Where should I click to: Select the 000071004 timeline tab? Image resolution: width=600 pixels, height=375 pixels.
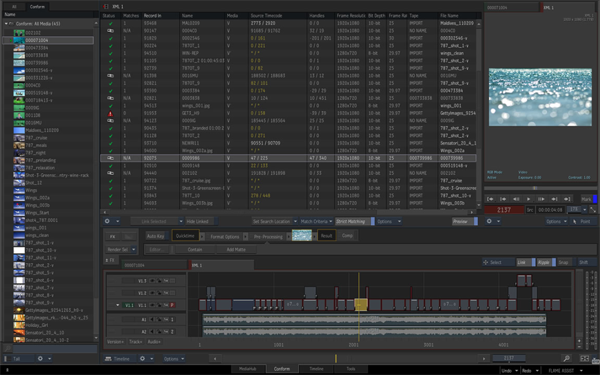(154, 265)
